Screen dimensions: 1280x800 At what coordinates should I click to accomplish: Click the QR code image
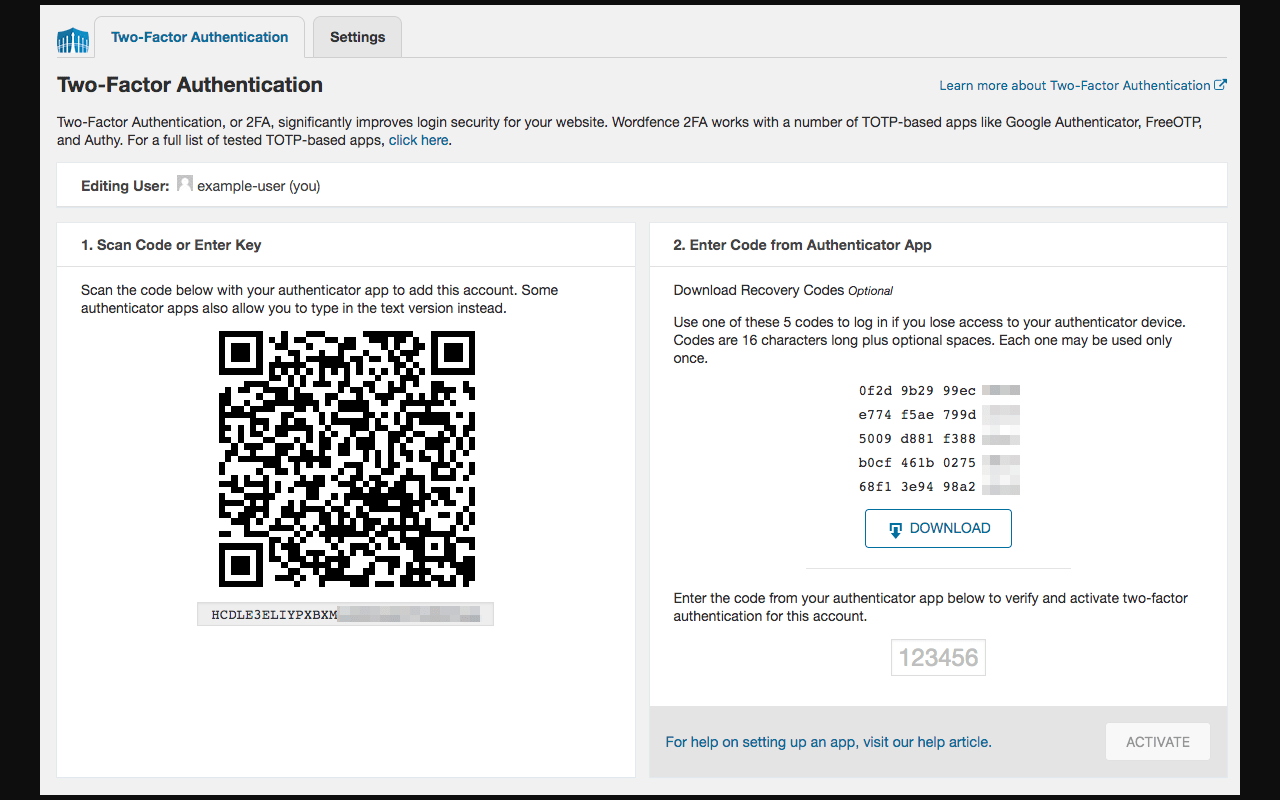coord(346,458)
